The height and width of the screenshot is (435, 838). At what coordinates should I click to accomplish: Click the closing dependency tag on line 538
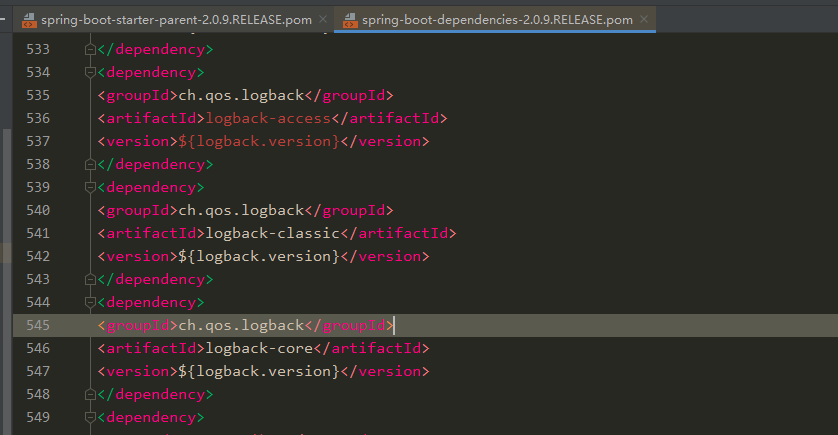tap(156, 164)
